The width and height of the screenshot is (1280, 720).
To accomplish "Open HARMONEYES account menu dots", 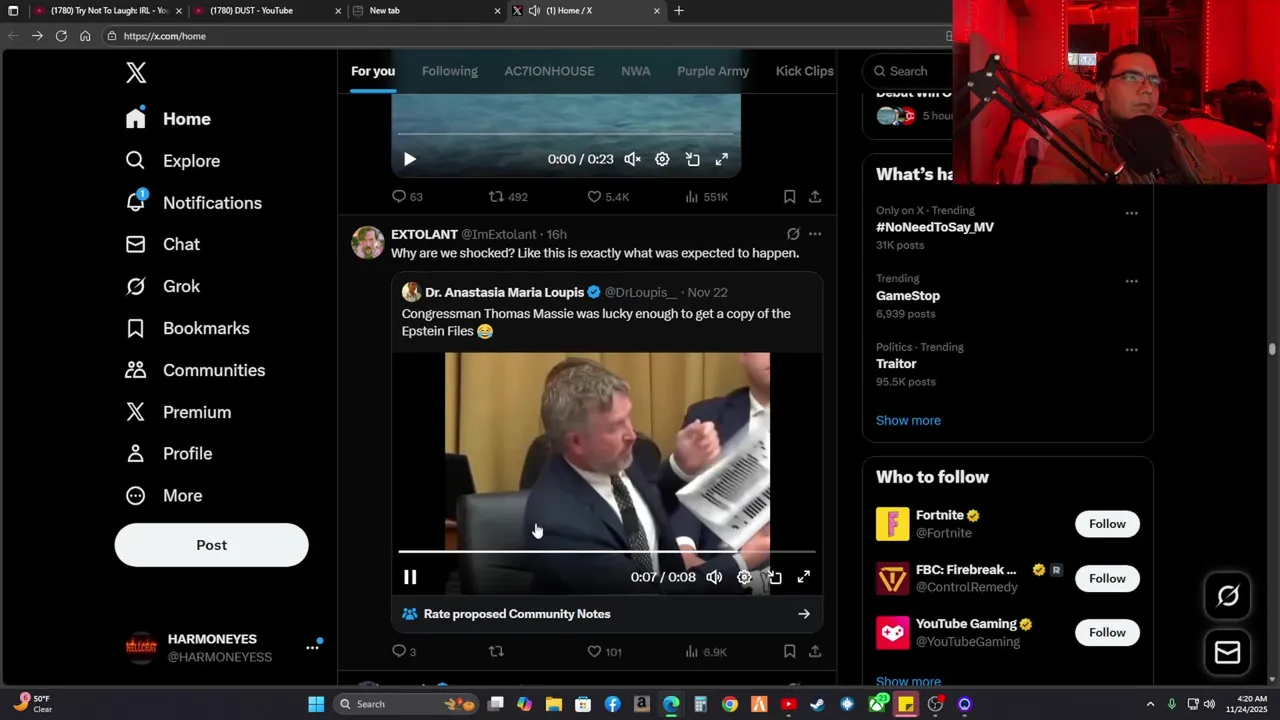I will (x=312, y=647).
